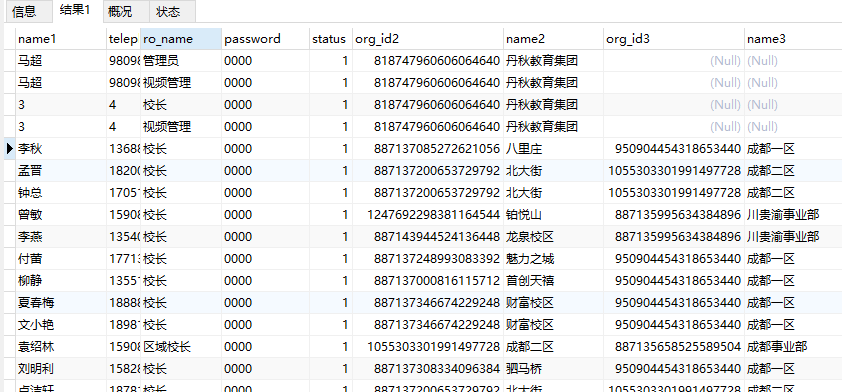Viewport: 842px width, 392px height.
Task: Select the 首创天禧 name2 cell
Action: [x=554, y=281]
